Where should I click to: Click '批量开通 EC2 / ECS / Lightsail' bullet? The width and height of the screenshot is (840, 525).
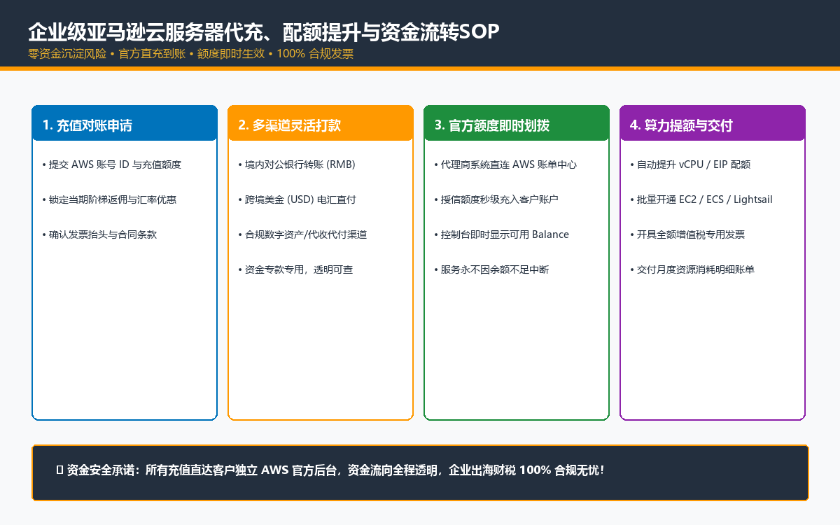701,200
